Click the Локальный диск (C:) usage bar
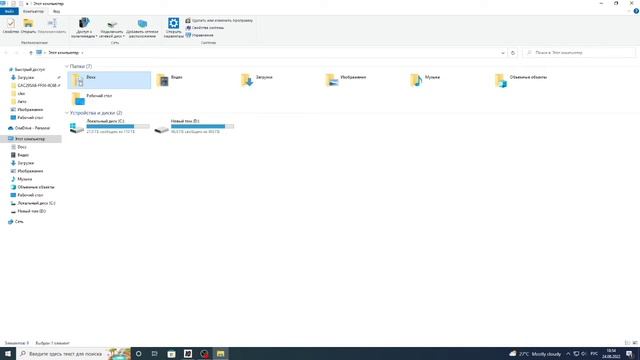The width and height of the screenshot is (640, 360). click(x=118, y=127)
